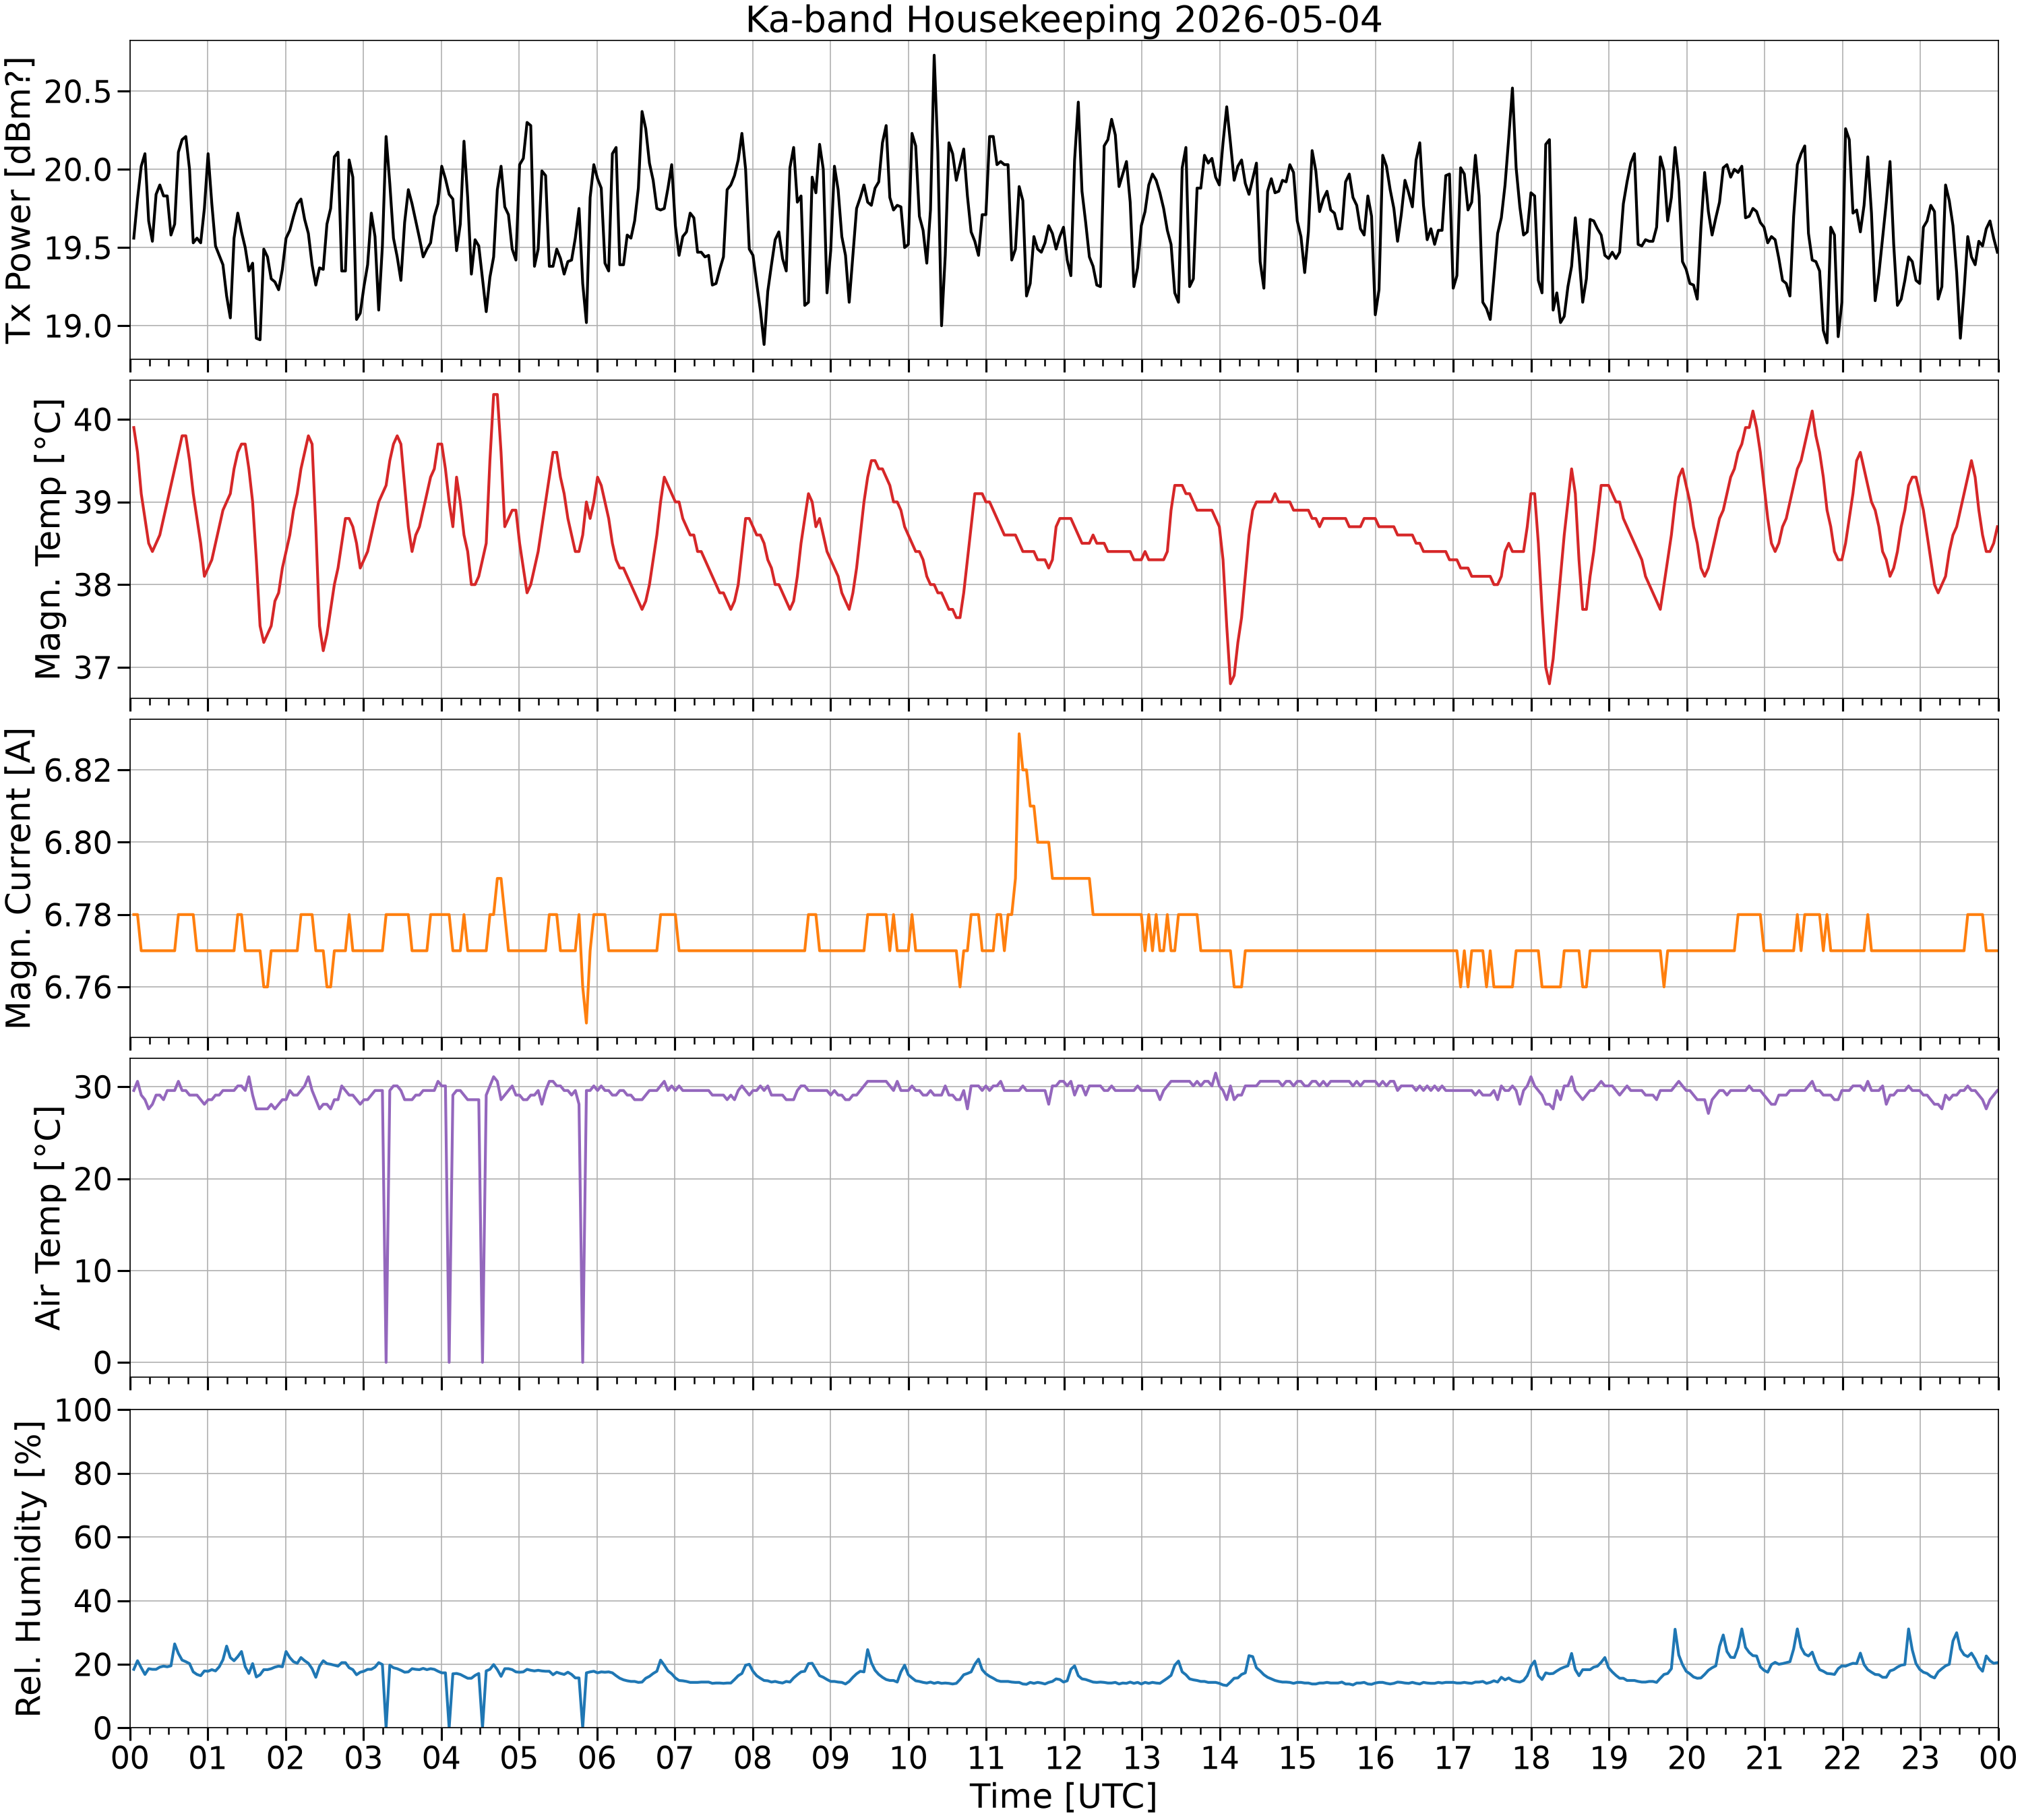Screen dimensions: 2022x1820
Task: Click the magnetron temperature peak near 04:40
Action: pyautogui.click(x=495, y=395)
